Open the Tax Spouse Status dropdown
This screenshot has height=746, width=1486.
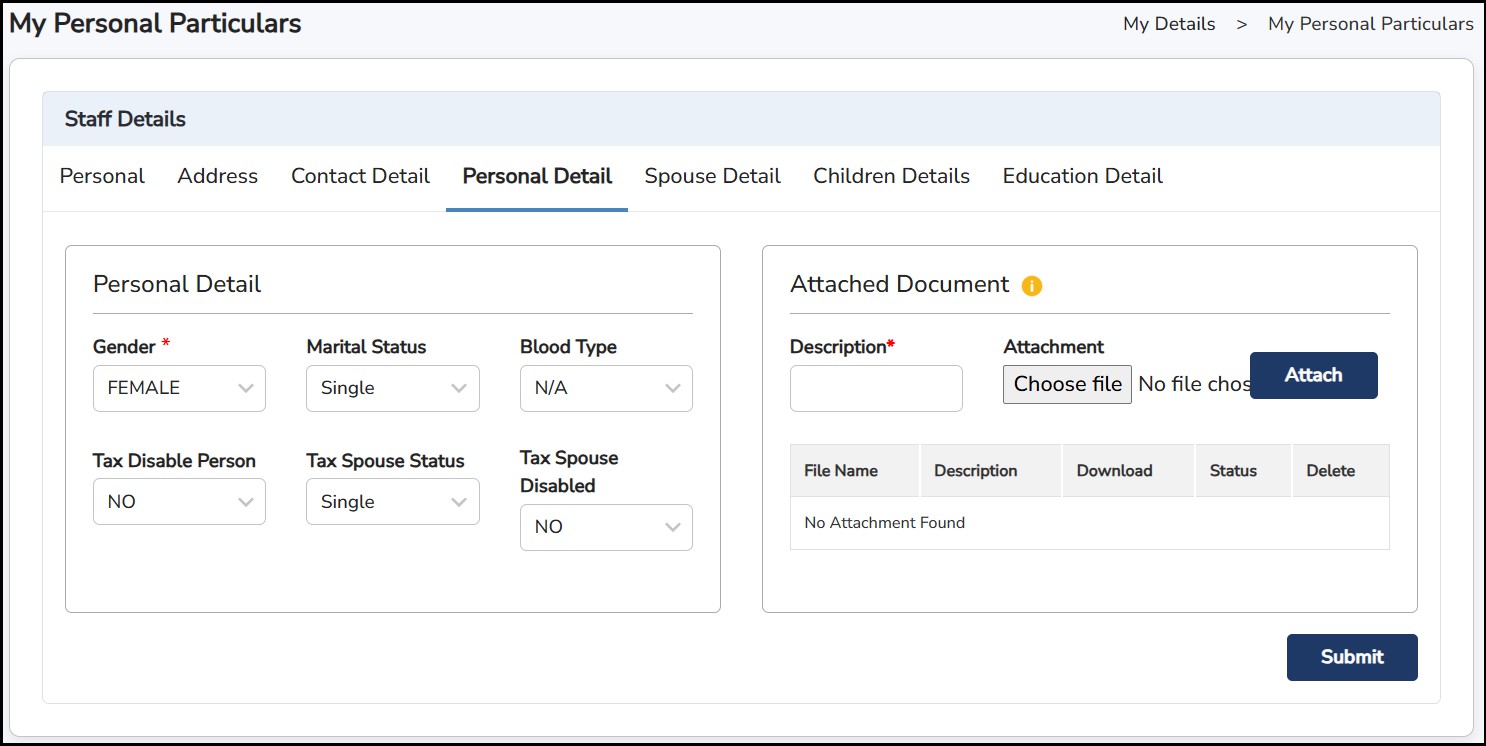392,501
